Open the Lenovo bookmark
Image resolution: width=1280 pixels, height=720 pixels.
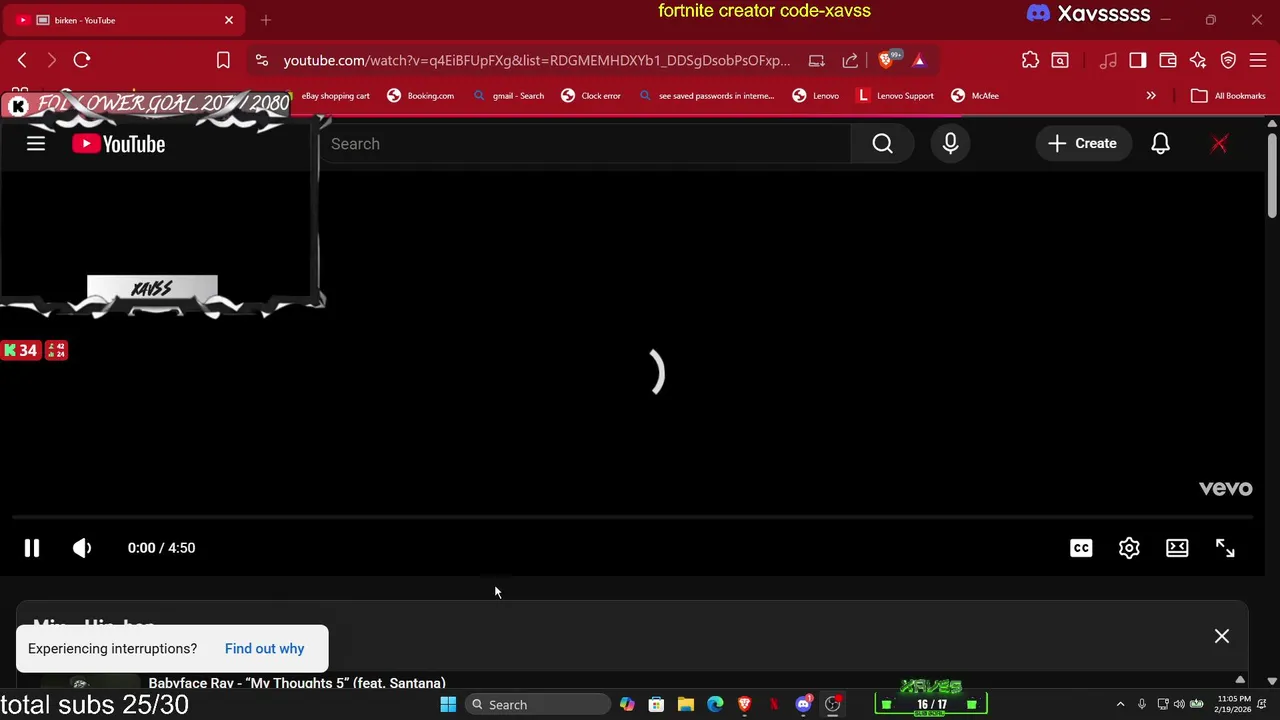816,96
